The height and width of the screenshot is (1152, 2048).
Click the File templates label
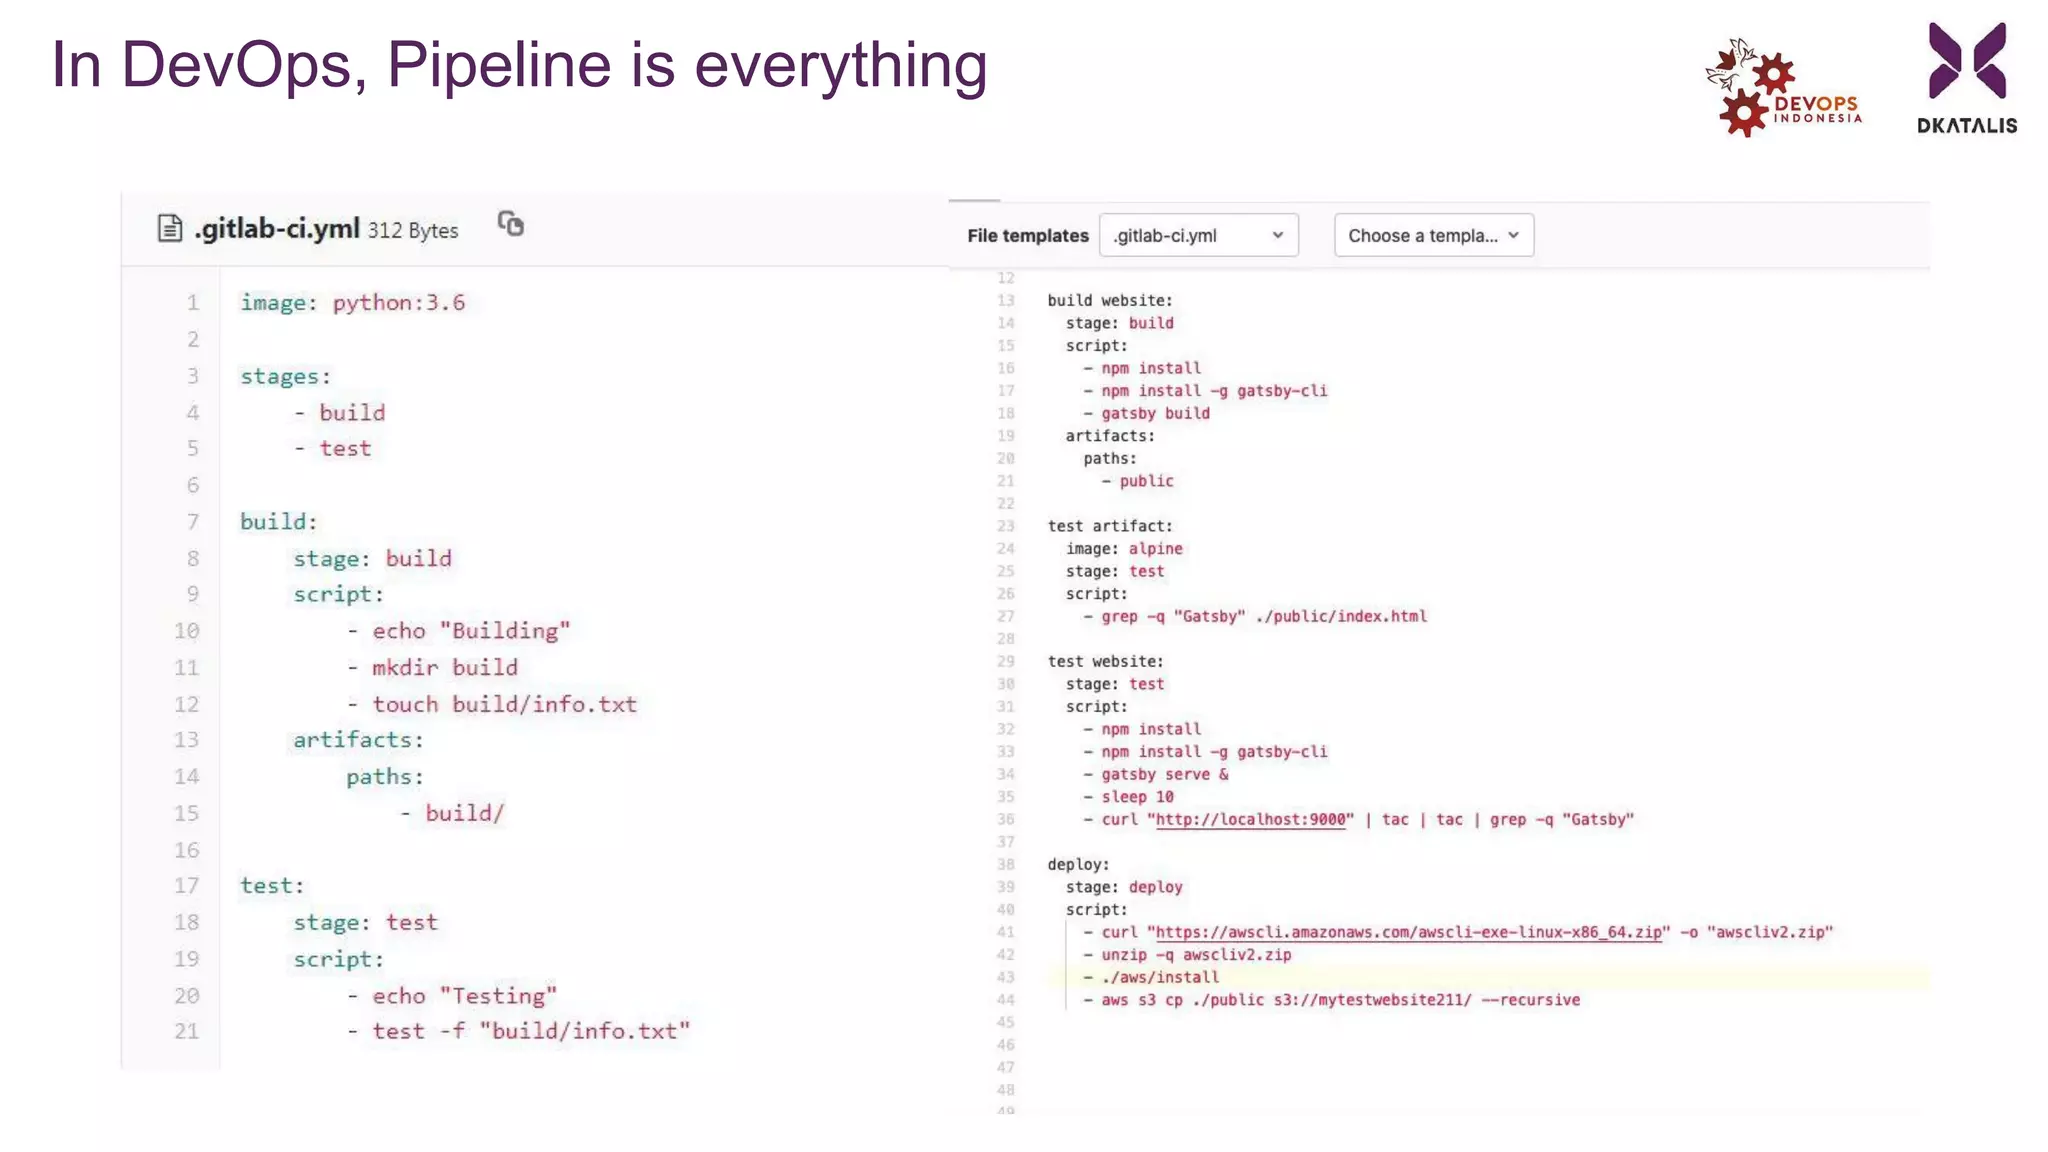point(1027,236)
